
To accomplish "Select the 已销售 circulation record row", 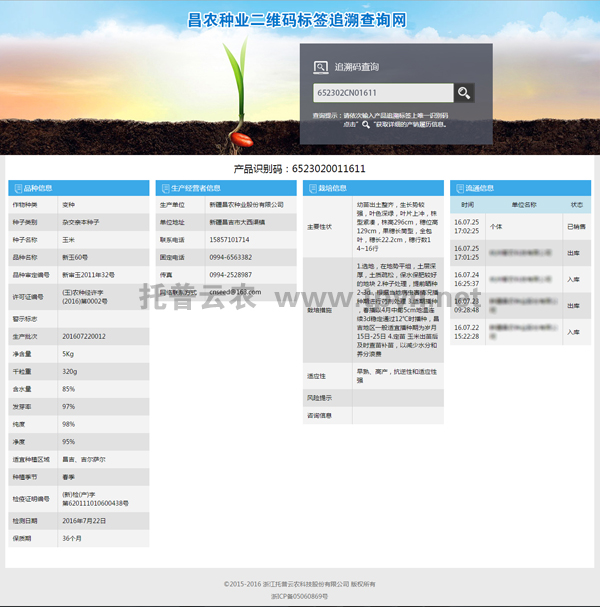I will (x=521, y=226).
